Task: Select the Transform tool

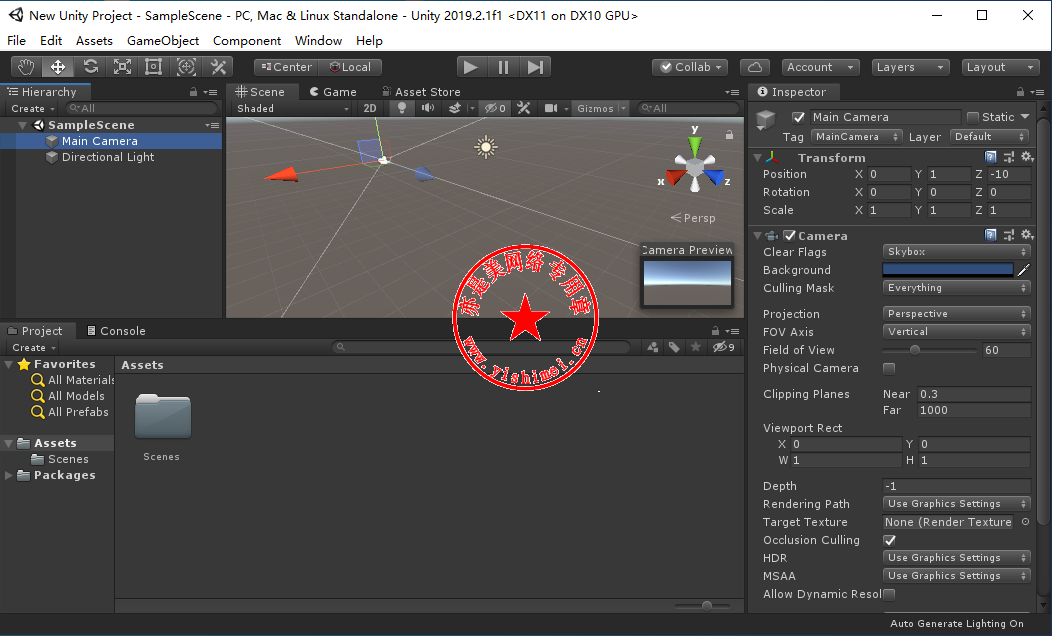Action: (186, 67)
